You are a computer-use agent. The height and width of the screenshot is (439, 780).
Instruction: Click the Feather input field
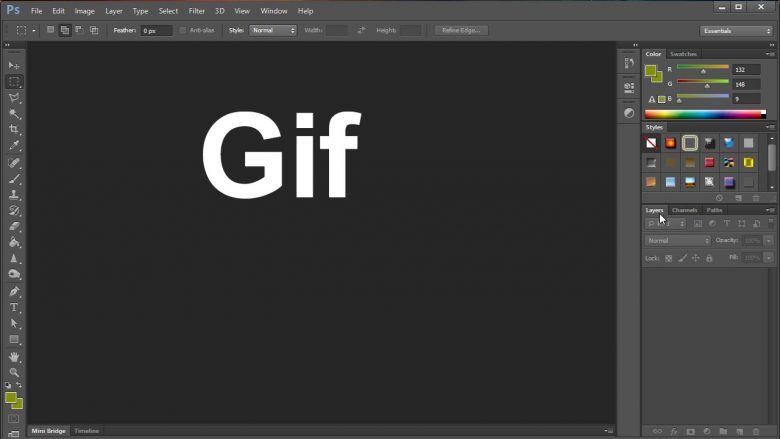tap(156, 31)
